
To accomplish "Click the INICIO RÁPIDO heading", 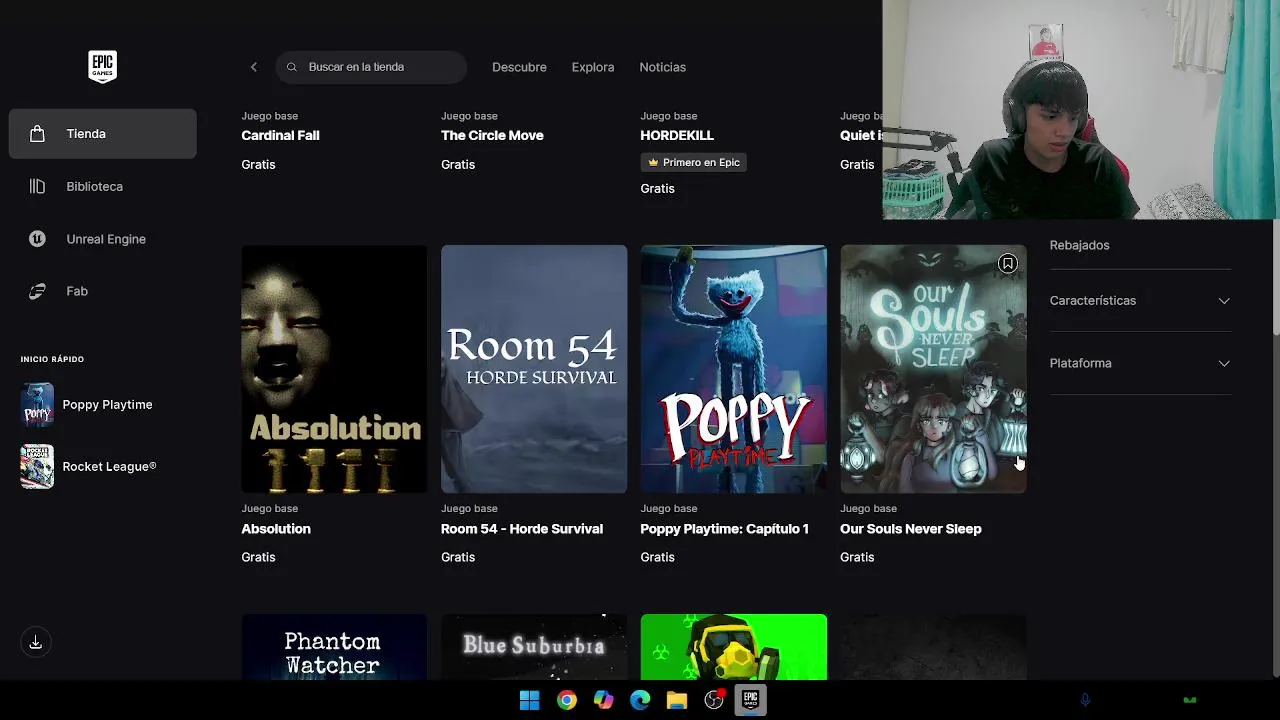I will pos(52,359).
